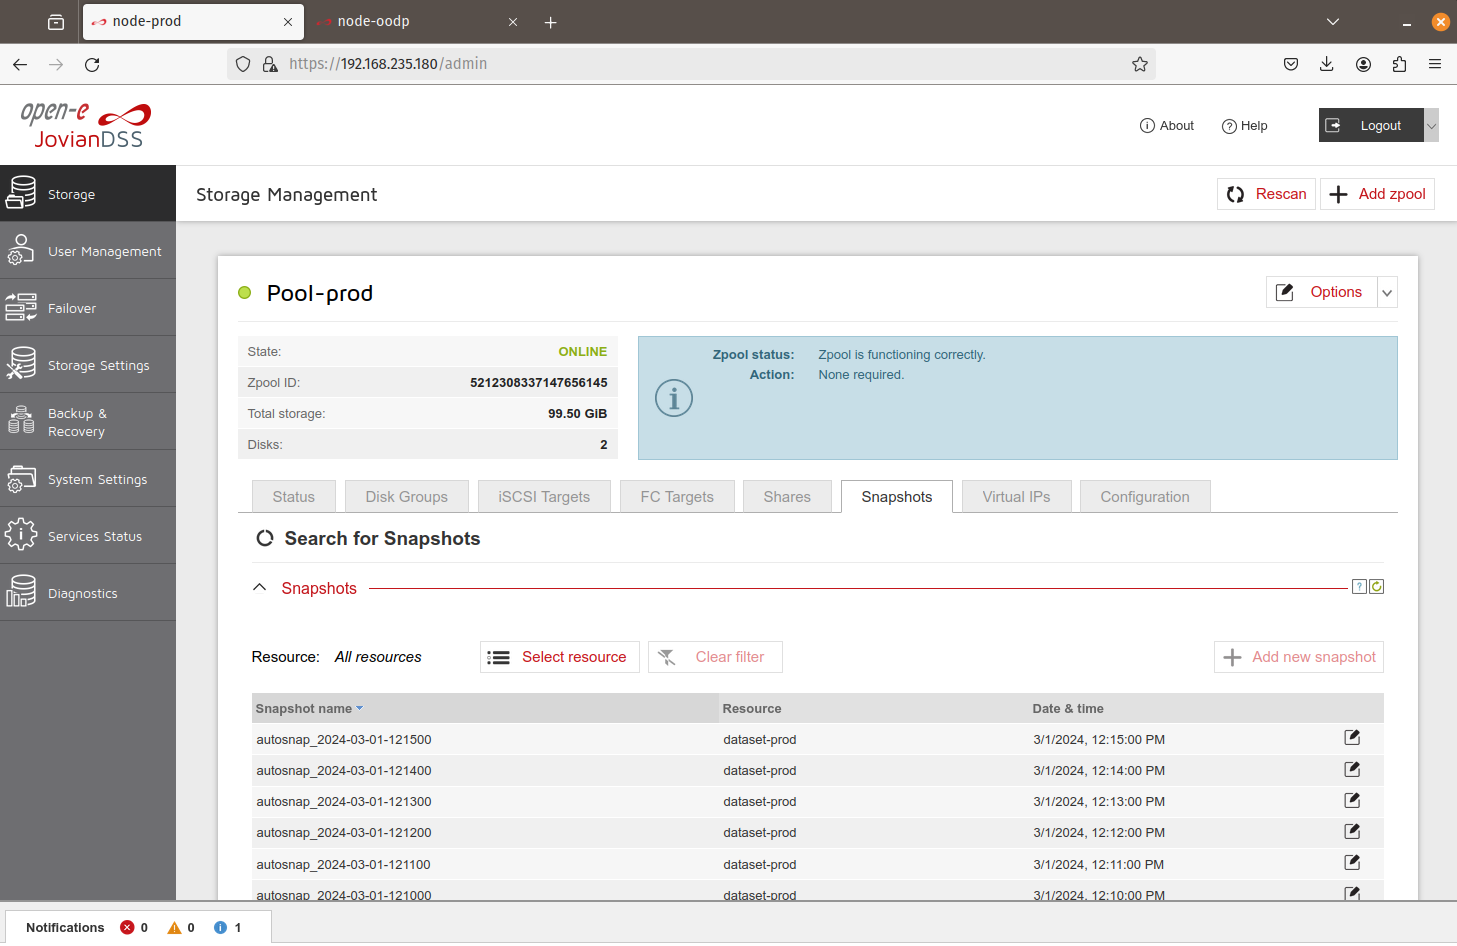Click the Search for Snapshots spinner icon
This screenshot has width=1457, height=946.
pyautogui.click(x=265, y=538)
